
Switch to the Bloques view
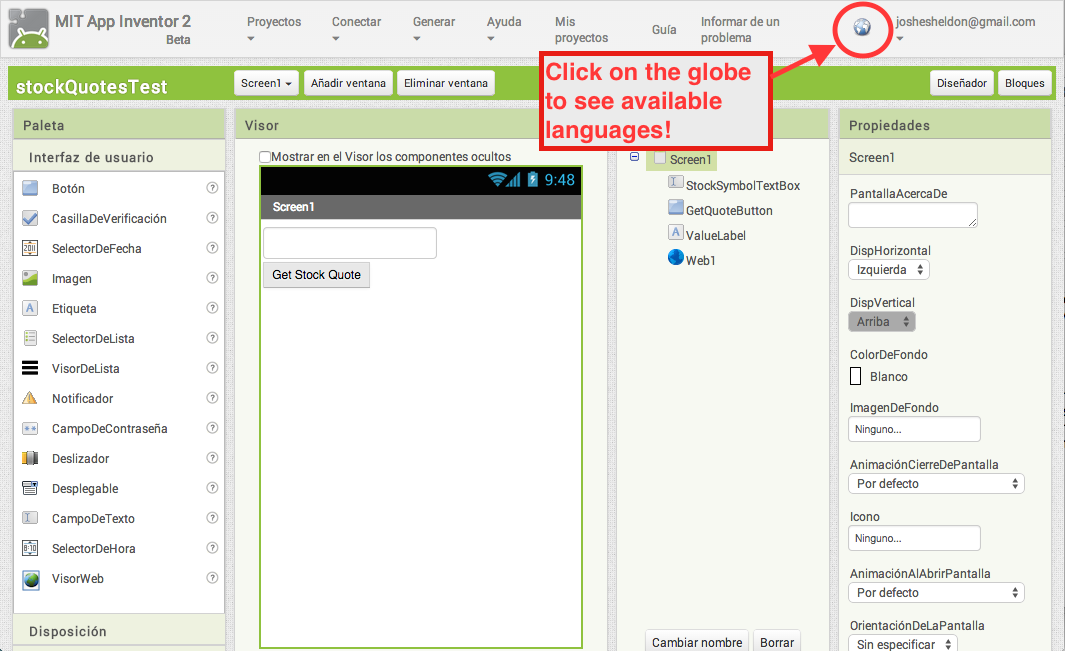pyautogui.click(x=1025, y=83)
